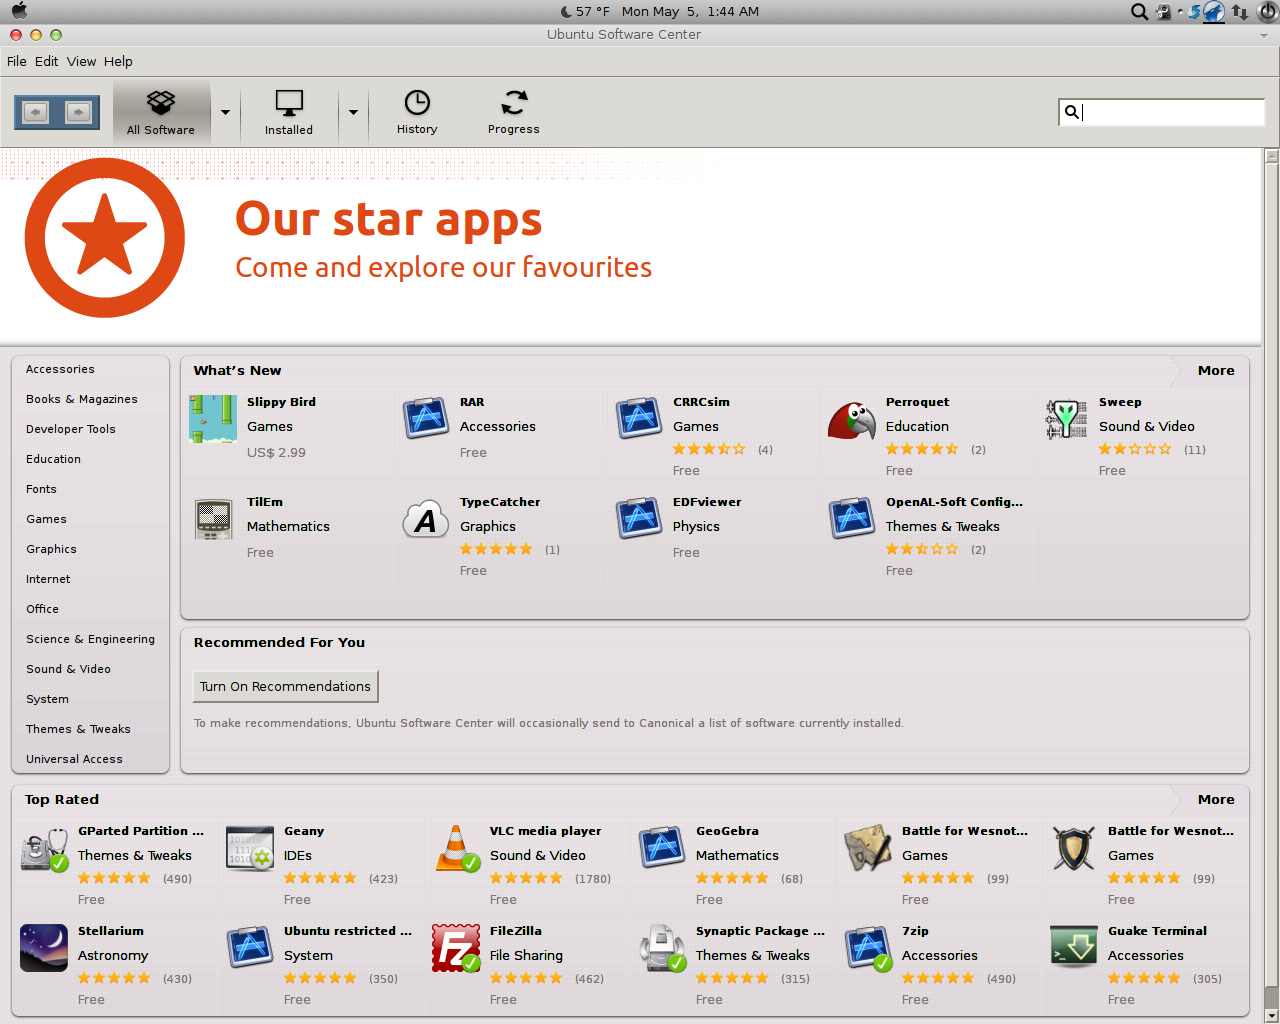Browse the Internet category
The image size is (1280, 1024).
coord(48,579)
